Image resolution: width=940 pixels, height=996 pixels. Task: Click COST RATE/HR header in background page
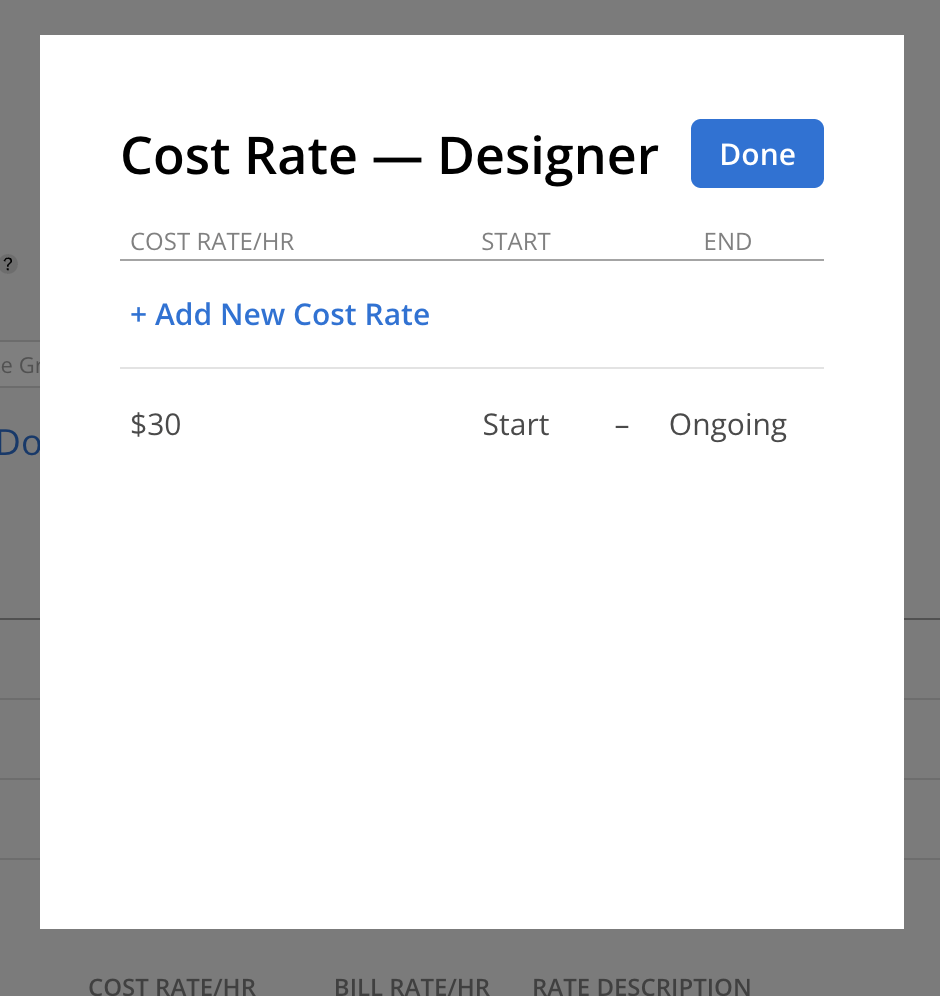coord(172,987)
